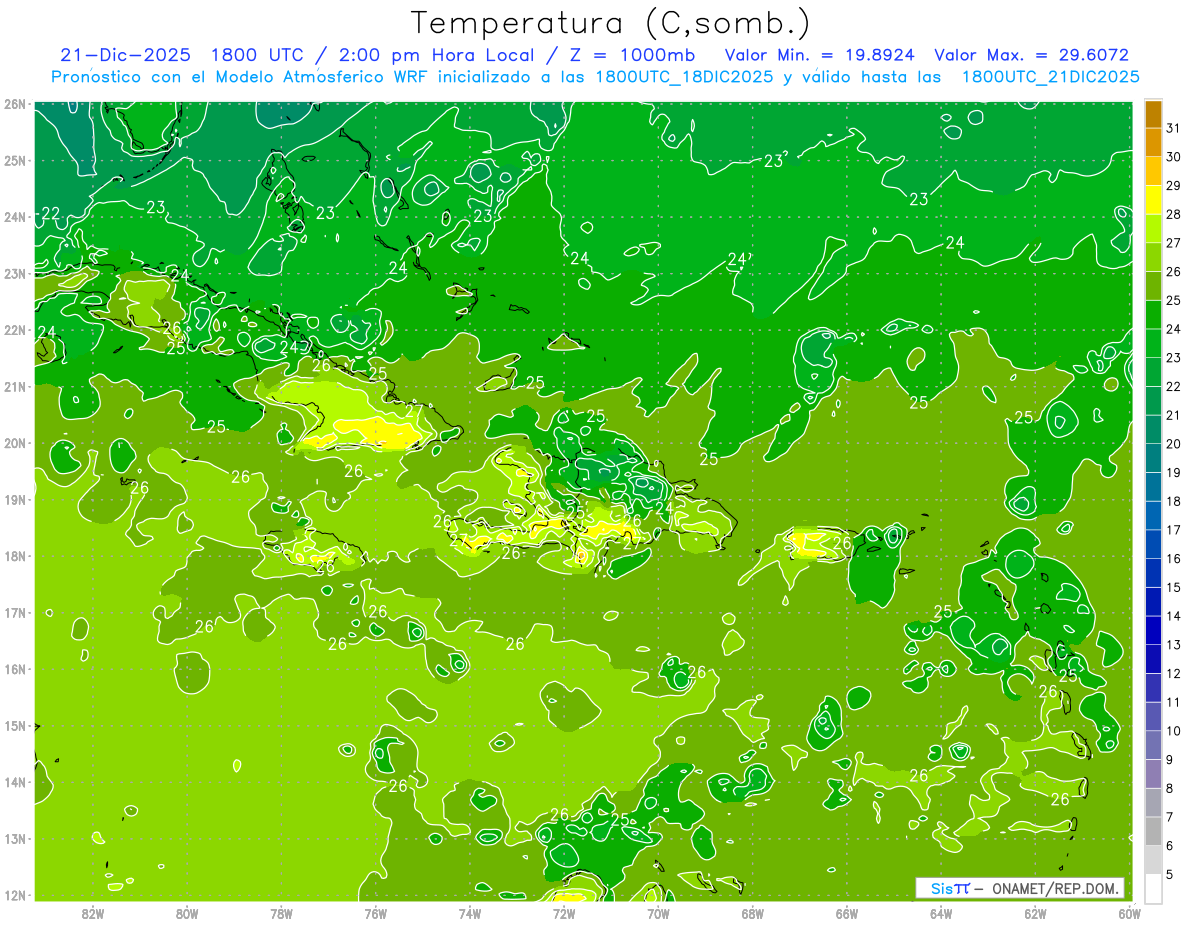Click the '74W' longitude axis label
The image size is (1200, 927).
point(470,913)
